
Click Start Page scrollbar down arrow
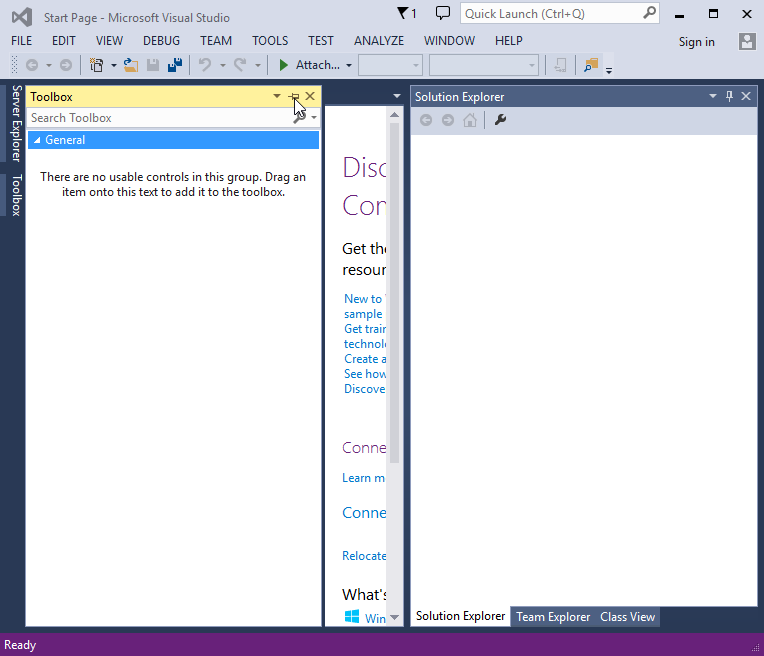pos(395,617)
